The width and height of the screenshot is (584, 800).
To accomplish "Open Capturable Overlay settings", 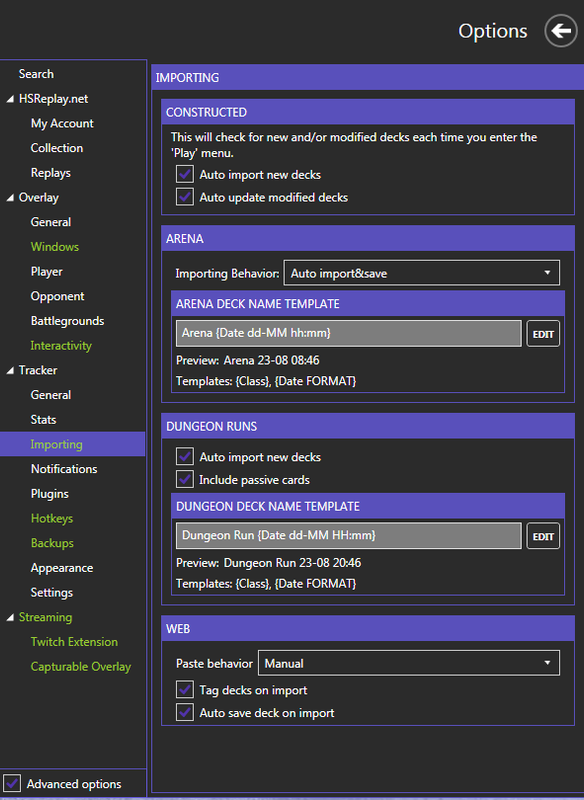I will pos(81,666).
